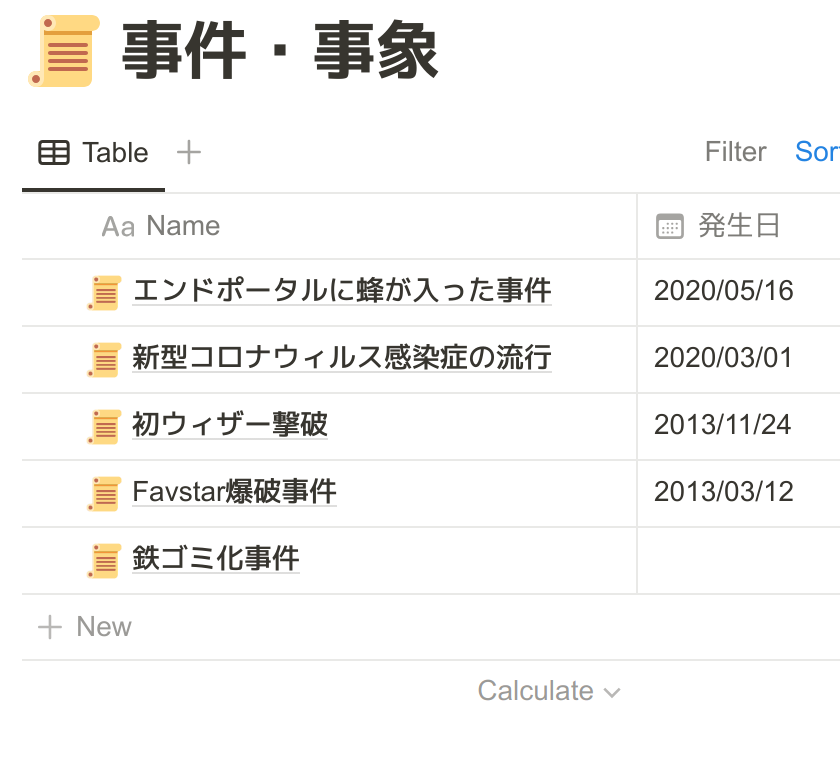Image resolution: width=840 pixels, height=759 pixels.
Task: Click scroll icon beside 新型コロナウィルス感染症の流行
Action: (x=104, y=359)
